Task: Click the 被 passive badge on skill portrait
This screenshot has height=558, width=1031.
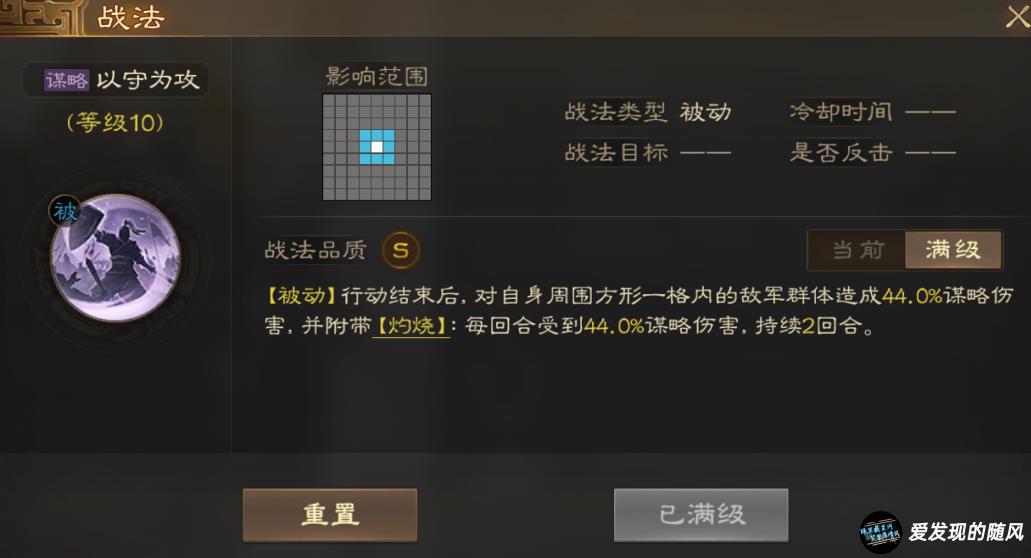Action: (x=65, y=211)
